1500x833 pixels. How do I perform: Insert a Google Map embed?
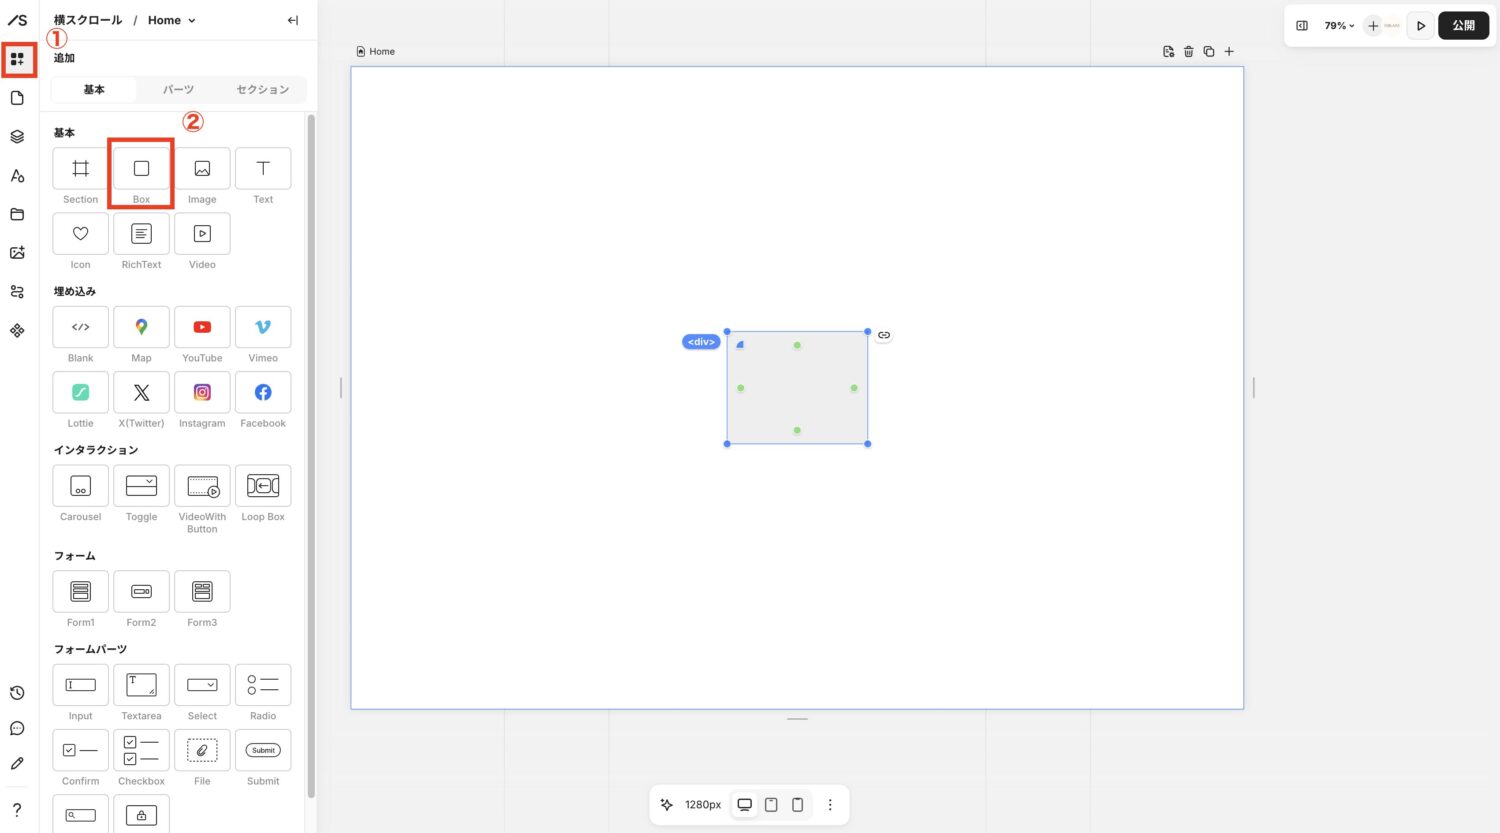click(141, 328)
